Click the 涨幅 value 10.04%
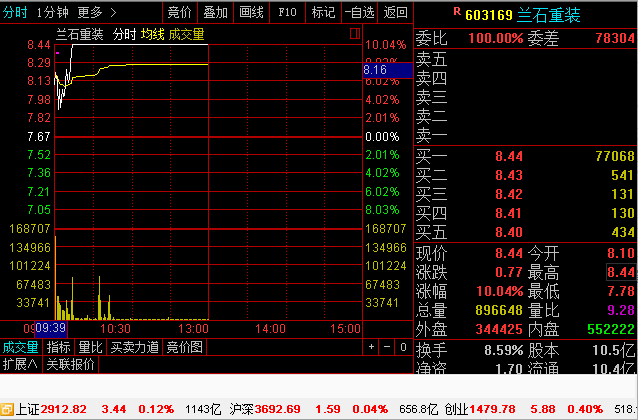This screenshot has height=420, width=638. (x=500, y=291)
